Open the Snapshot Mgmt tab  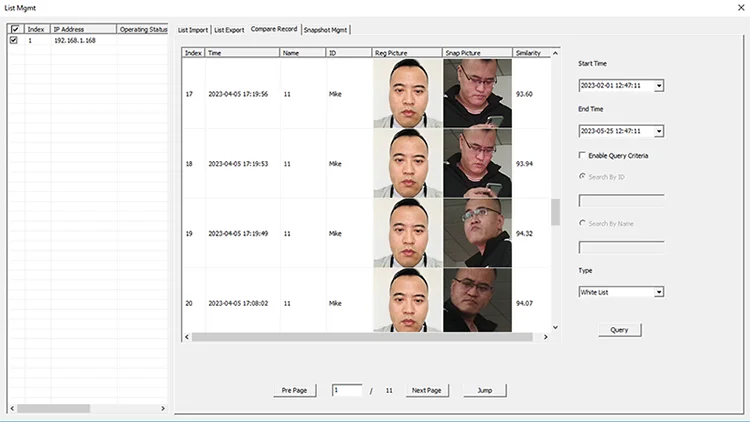[x=327, y=30]
